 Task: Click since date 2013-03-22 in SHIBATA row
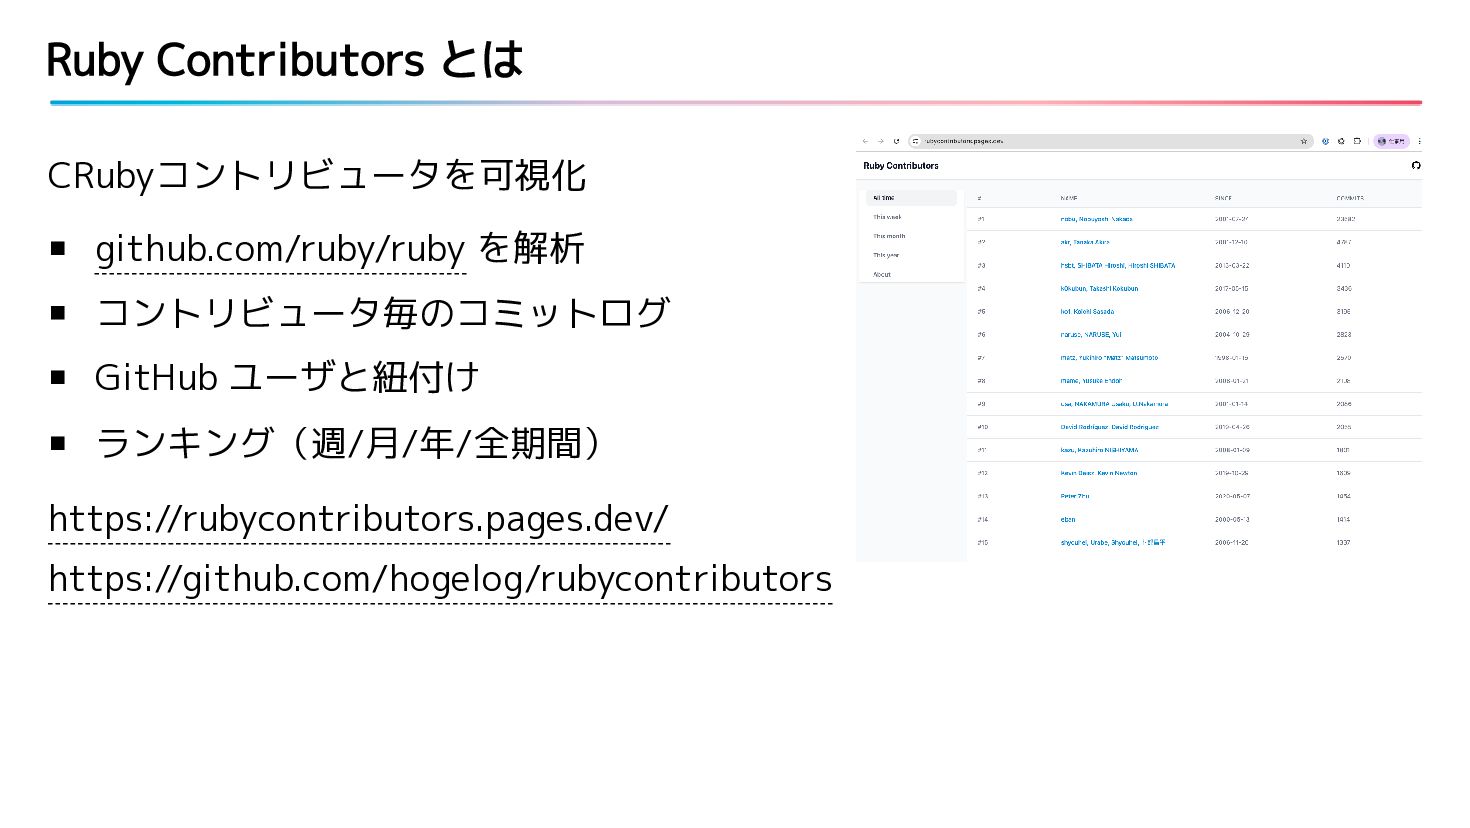1232,266
